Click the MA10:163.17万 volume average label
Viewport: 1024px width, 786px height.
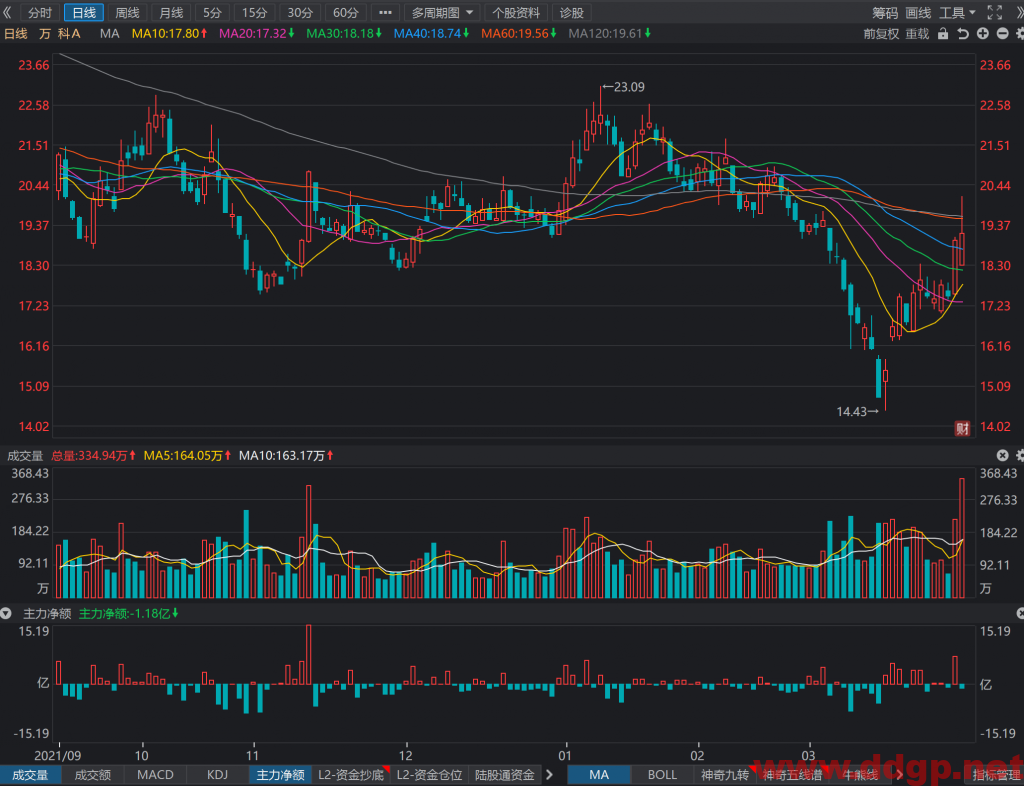[286, 456]
